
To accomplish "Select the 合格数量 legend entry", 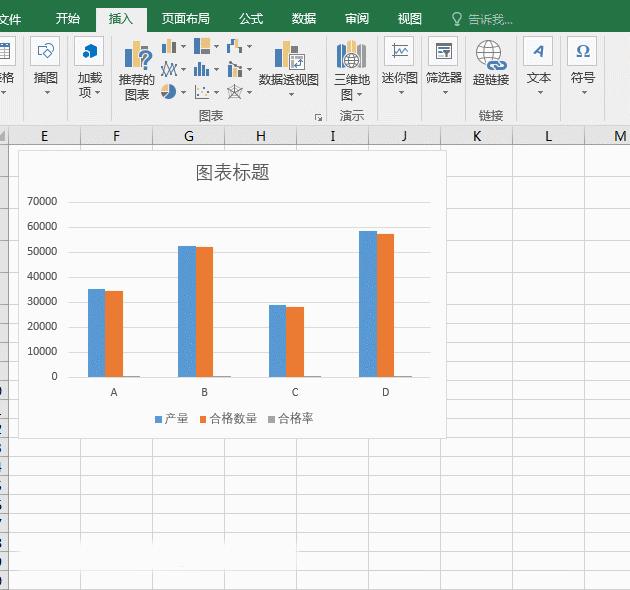I will click(228, 419).
